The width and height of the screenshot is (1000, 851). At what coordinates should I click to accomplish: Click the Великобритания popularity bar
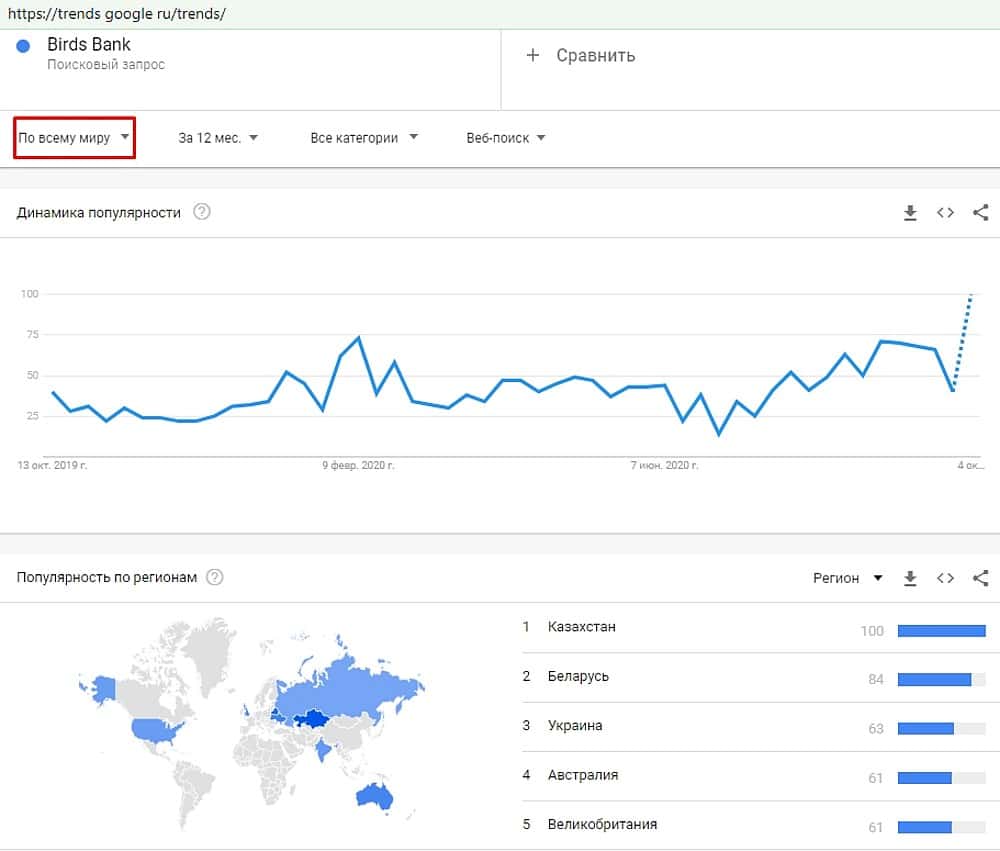pos(941,827)
